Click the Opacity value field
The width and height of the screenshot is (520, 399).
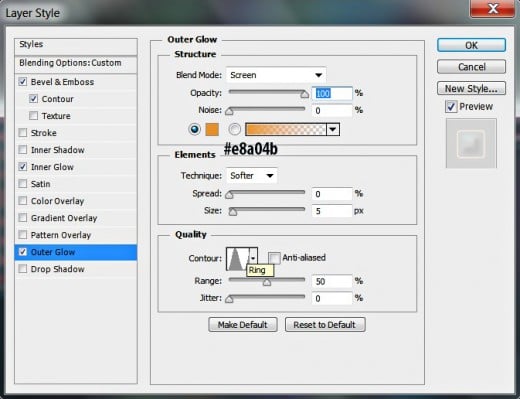tap(332, 93)
